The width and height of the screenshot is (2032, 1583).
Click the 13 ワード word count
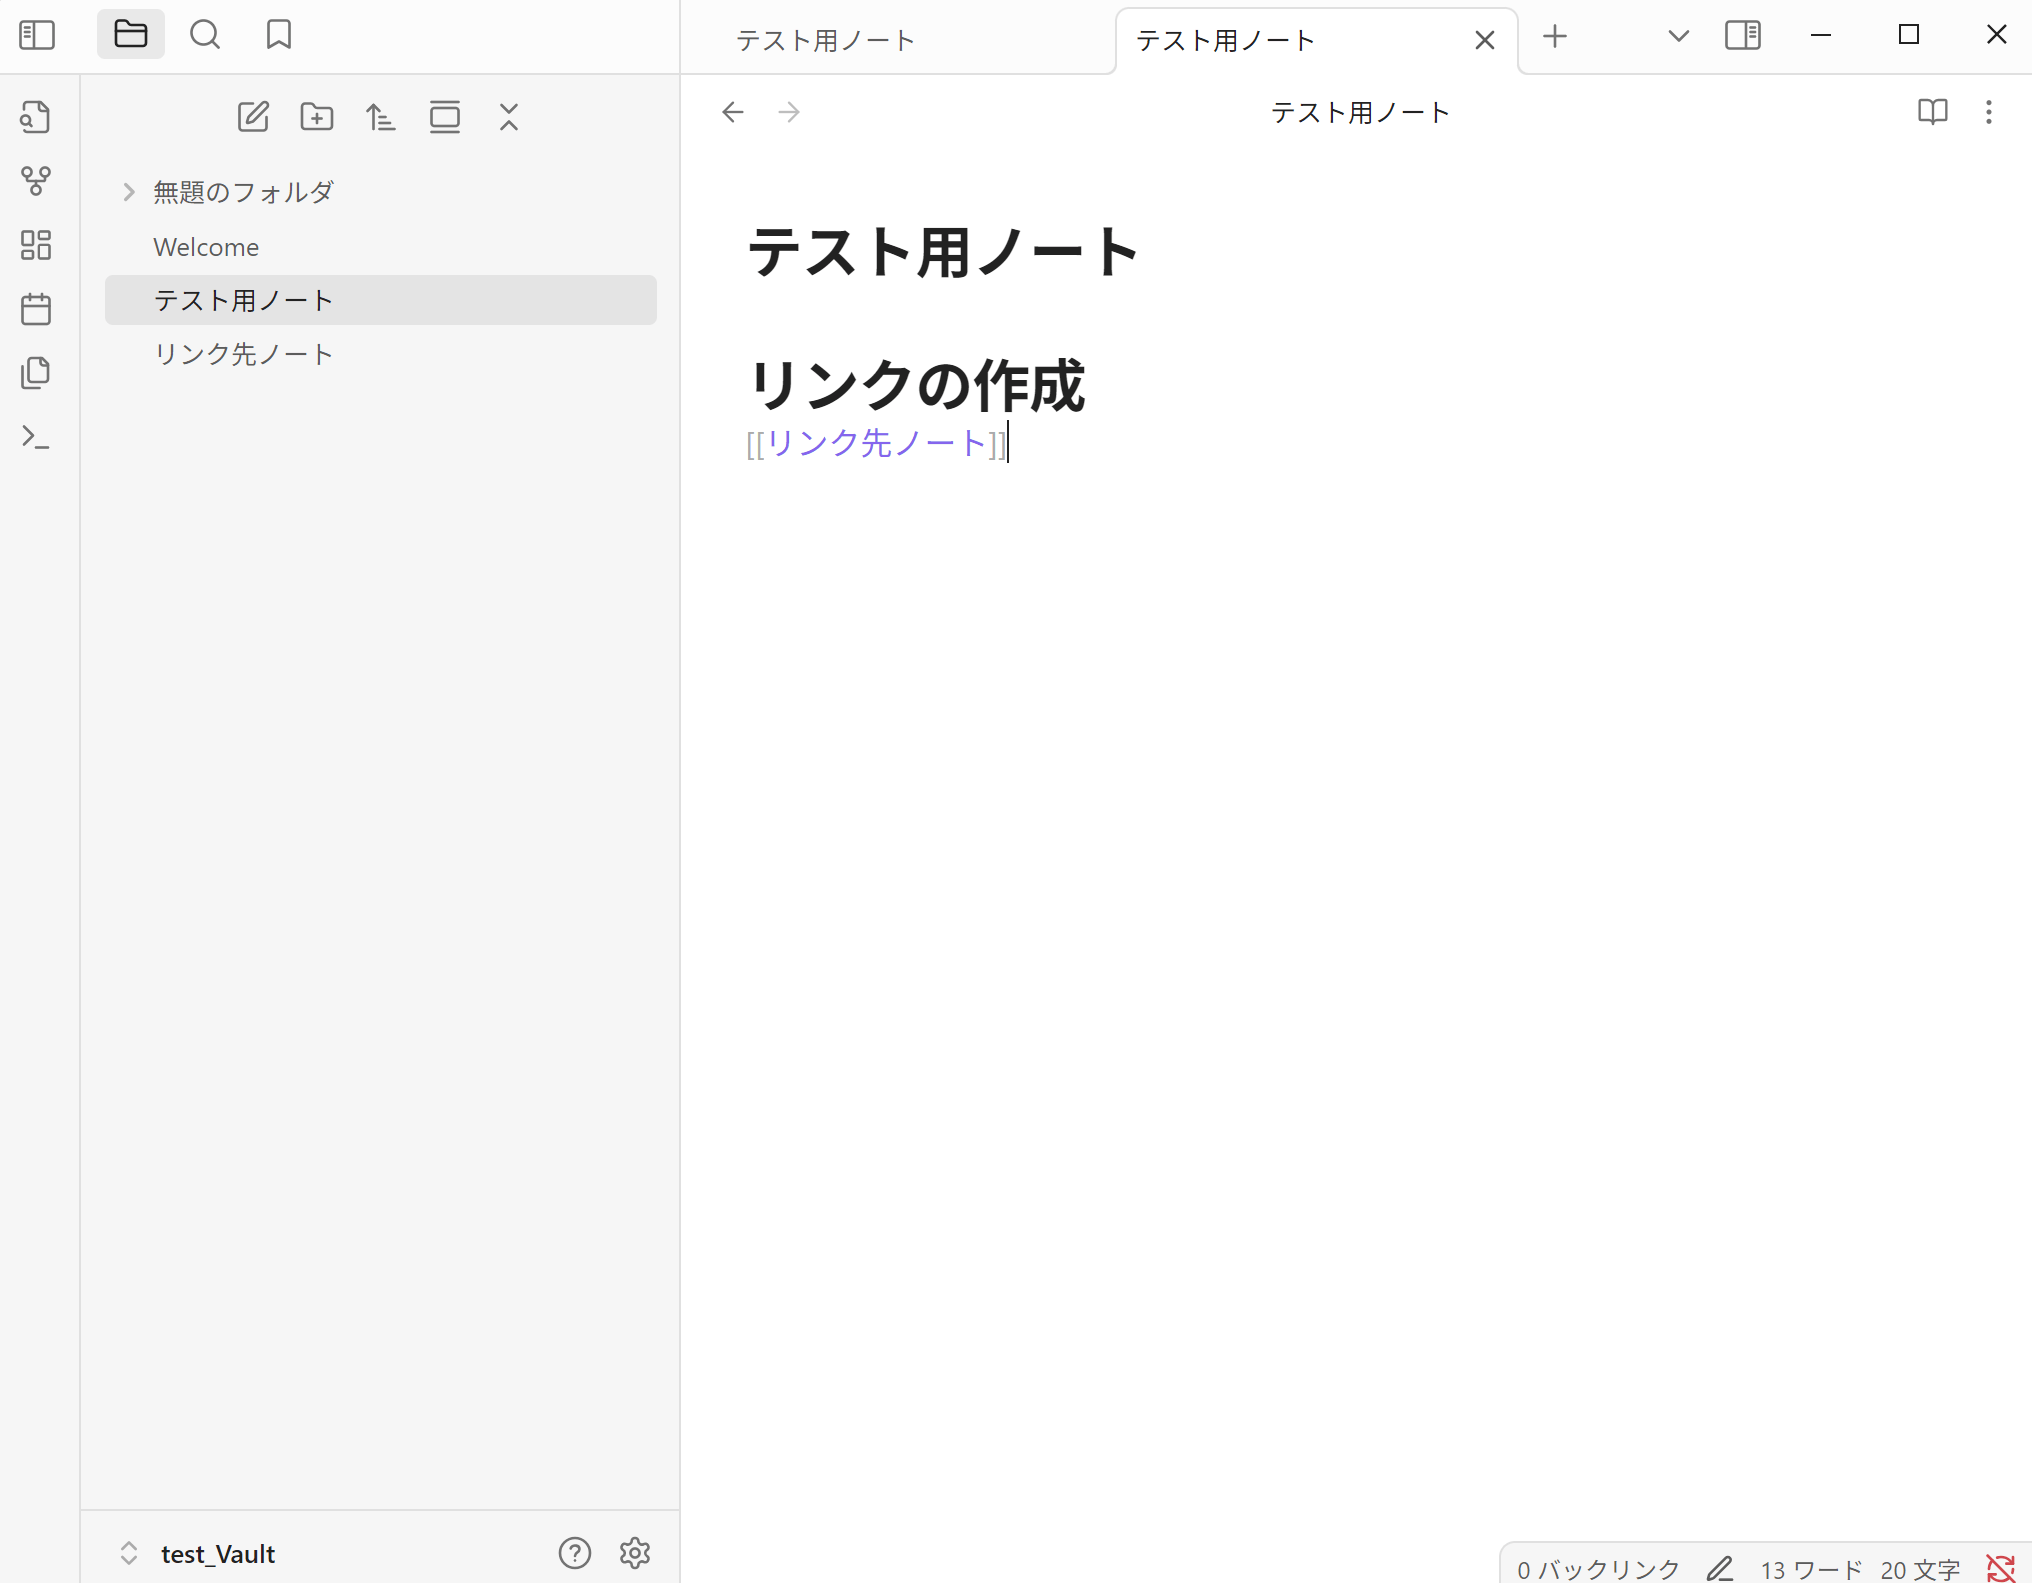tap(1811, 1569)
